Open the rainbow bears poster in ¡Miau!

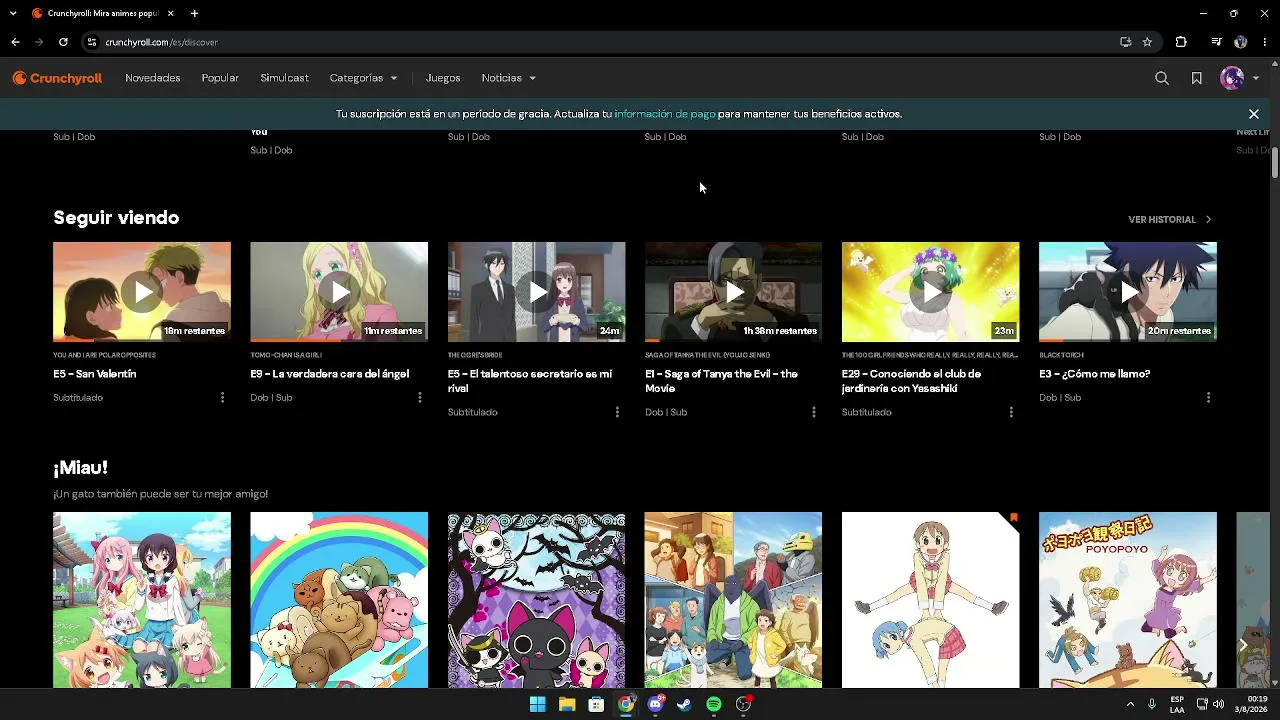pos(339,600)
